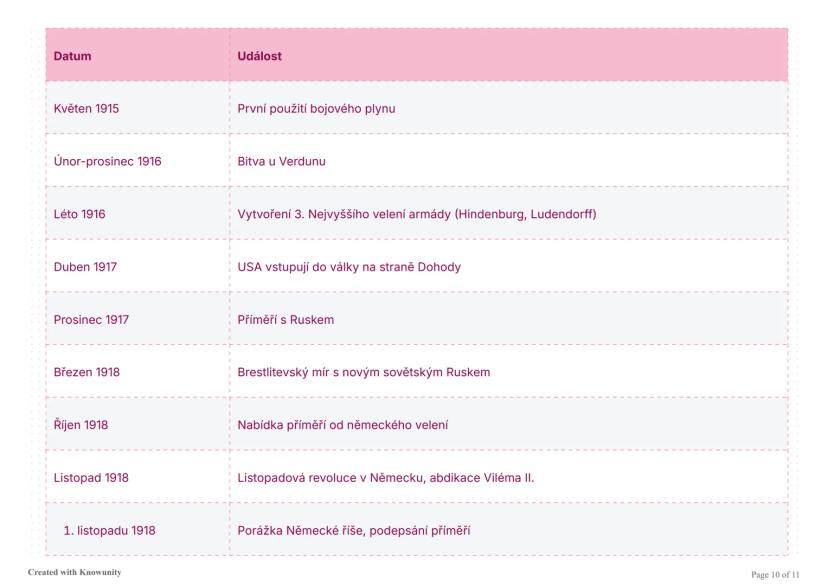Select the 'Léto 1916' date cell

(x=80, y=214)
